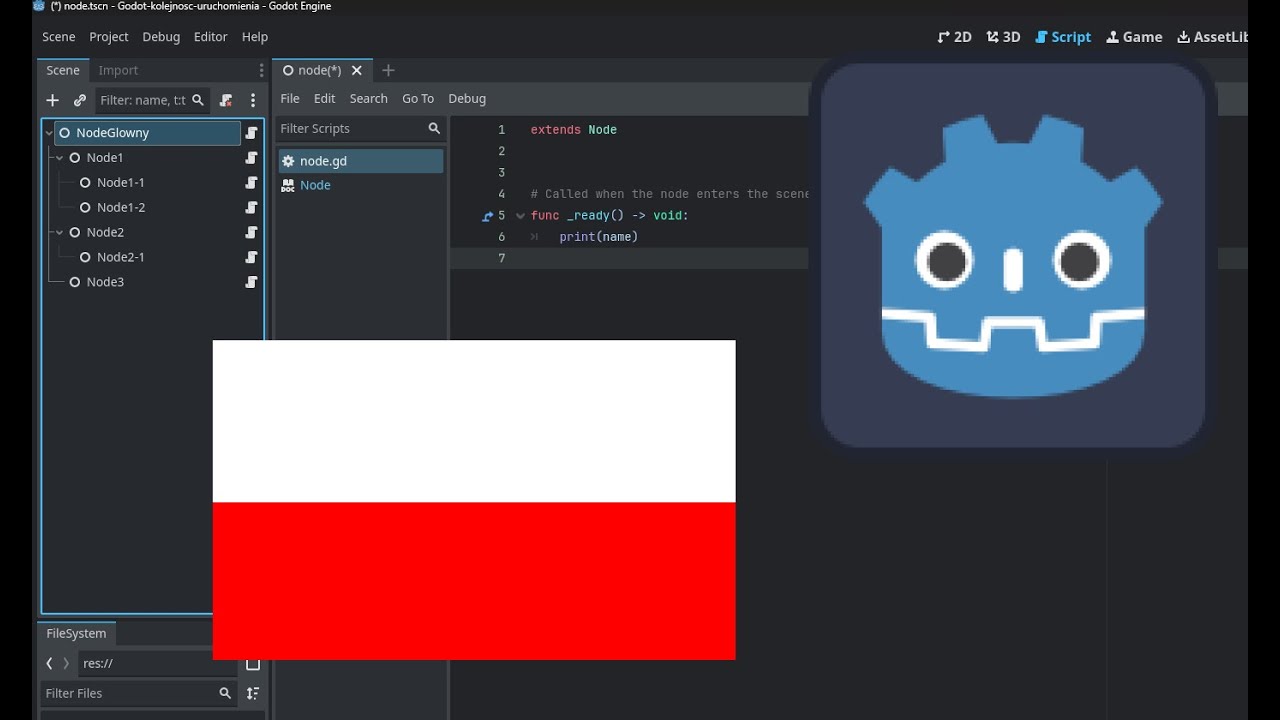Fold the _ready function on line 5
Image resolution: width=1280 pixels, height=720 pixels.
(520, 216)
